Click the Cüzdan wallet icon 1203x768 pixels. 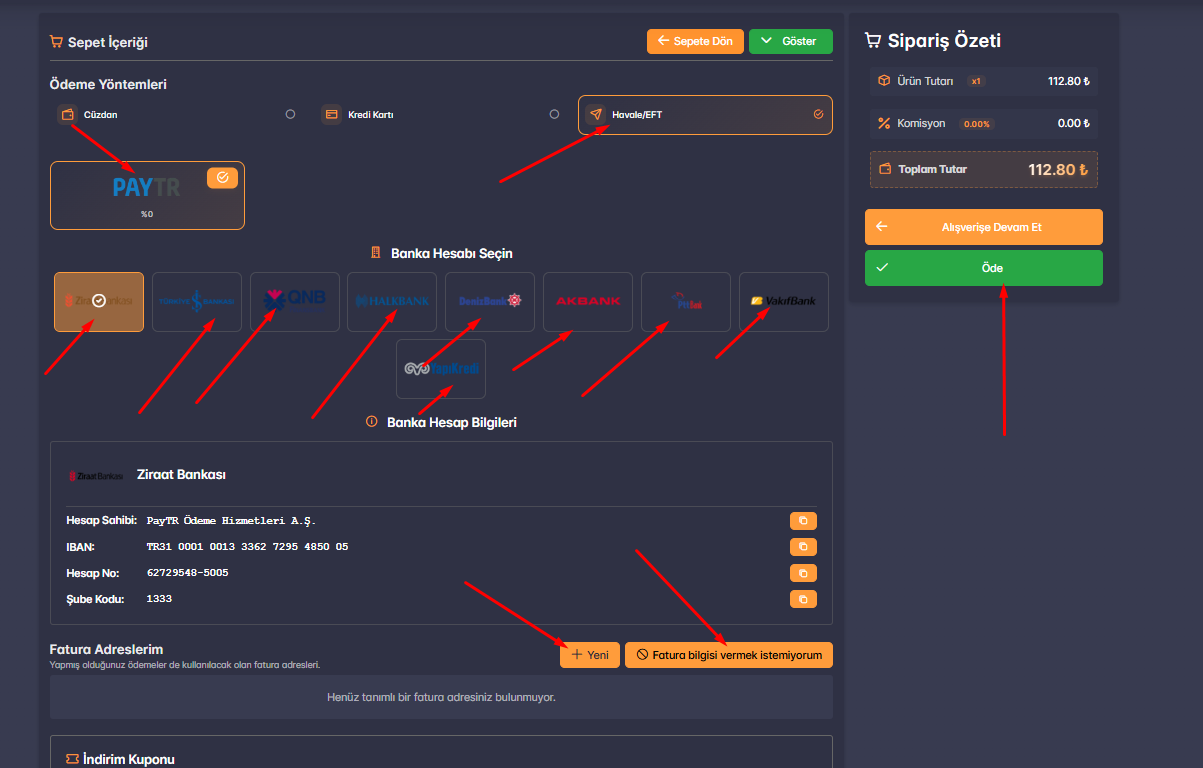(67, 114)
